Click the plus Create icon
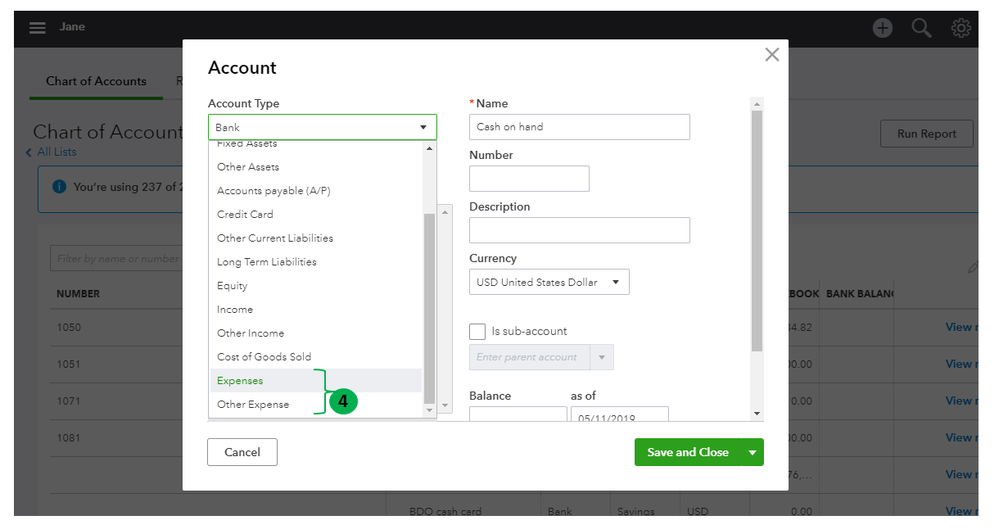 coord(882,27)
